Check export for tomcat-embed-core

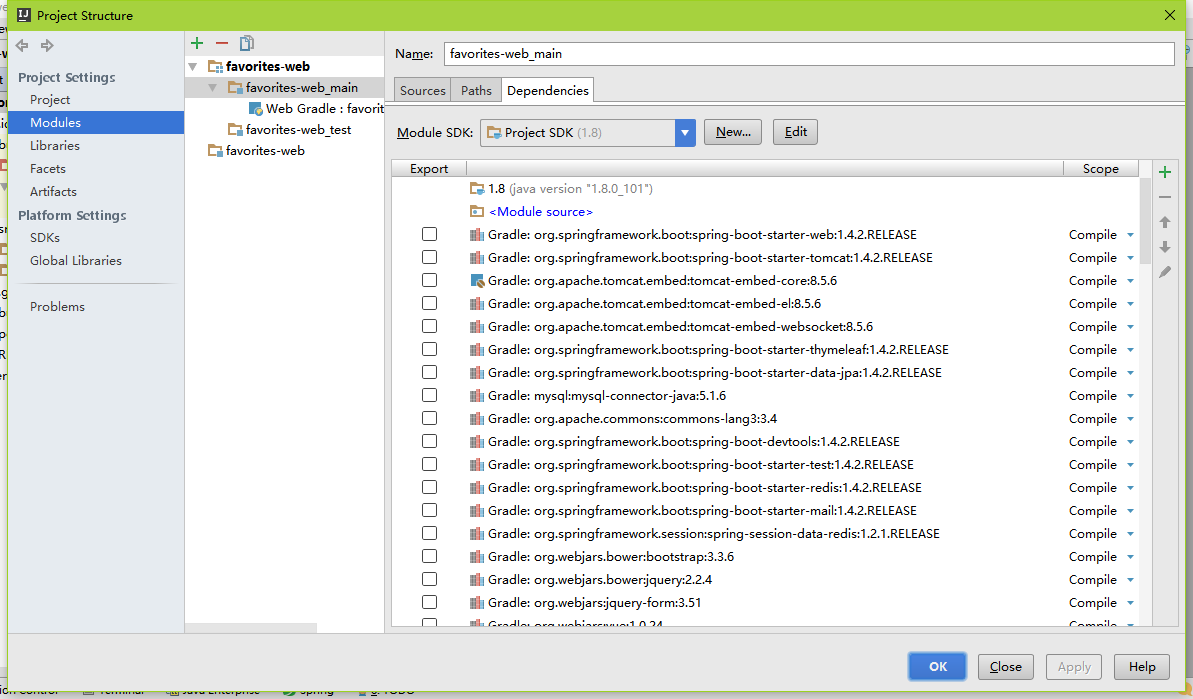[x=430, y=280]
